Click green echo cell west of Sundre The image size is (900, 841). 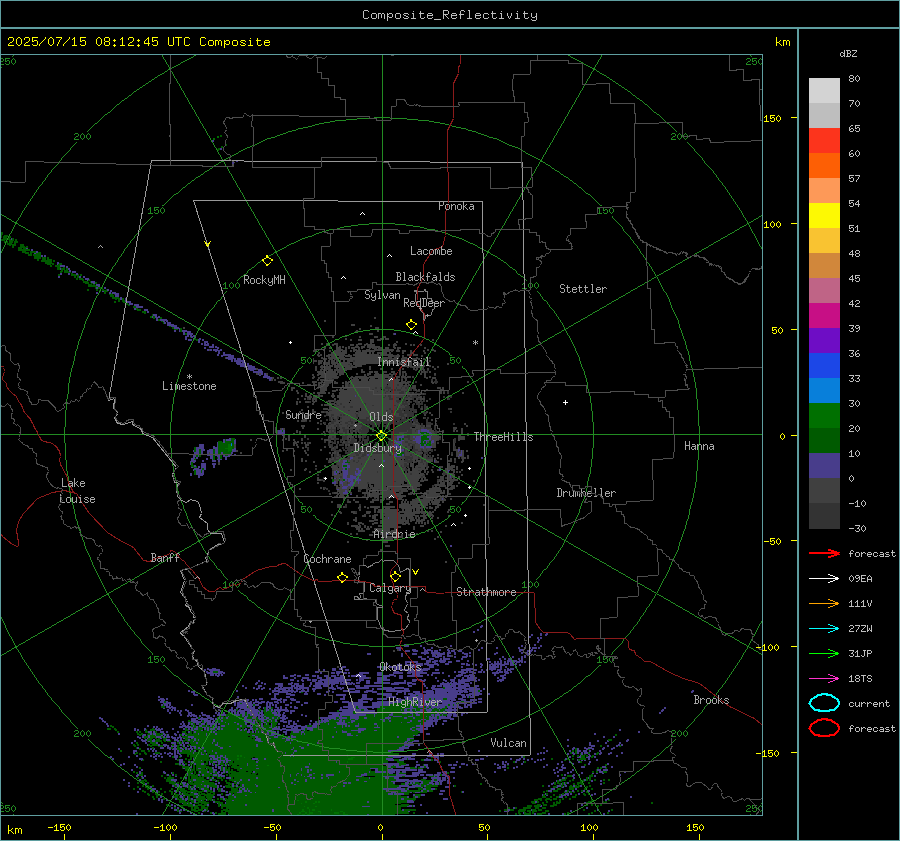[226, 446]
